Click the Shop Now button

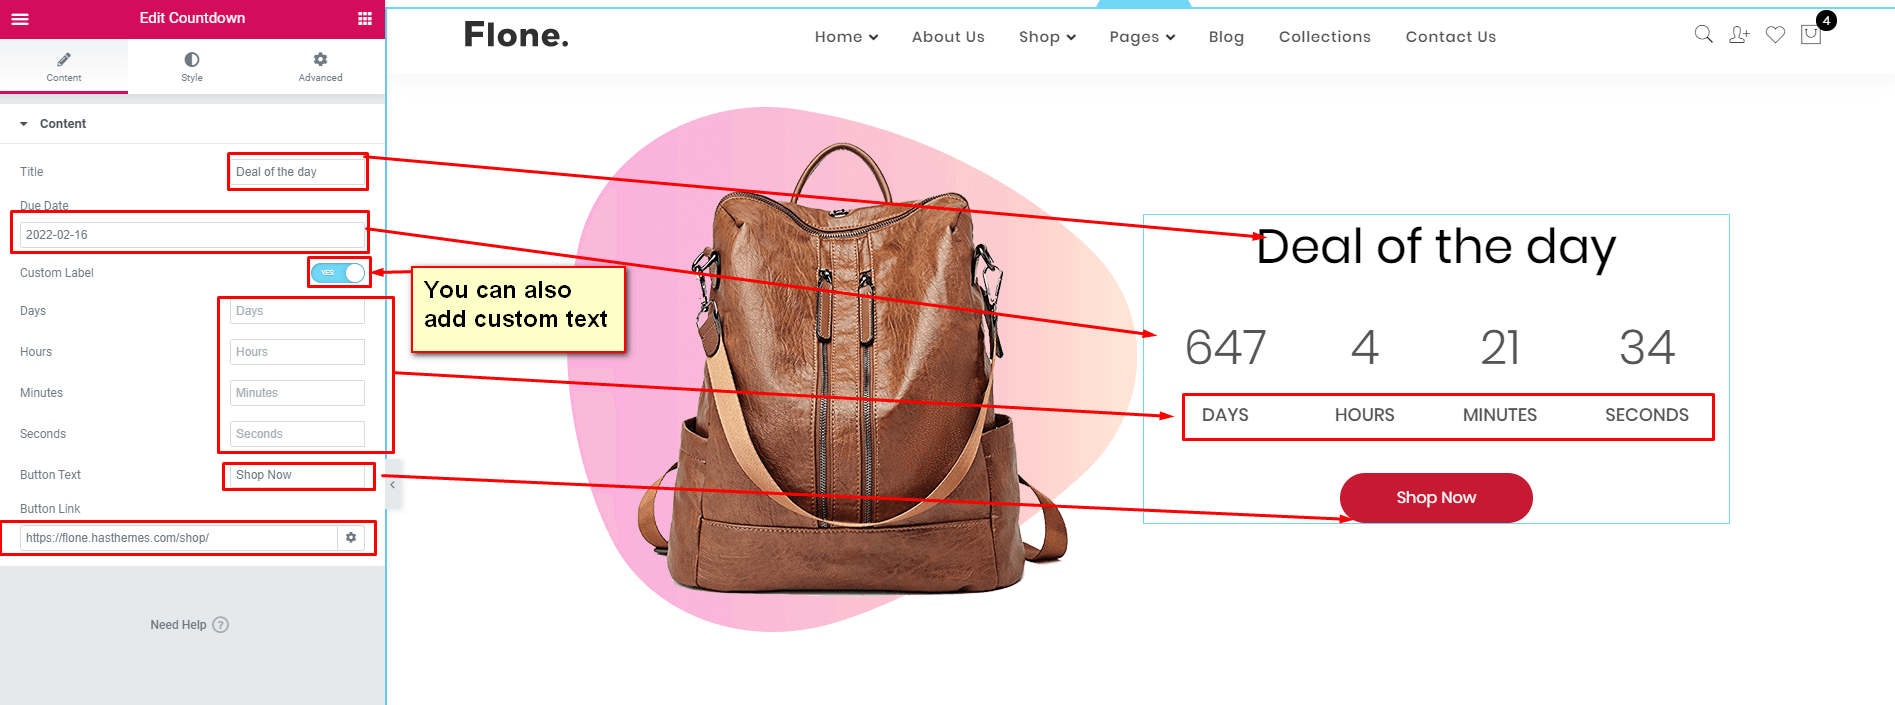(x=1436, y=498)
